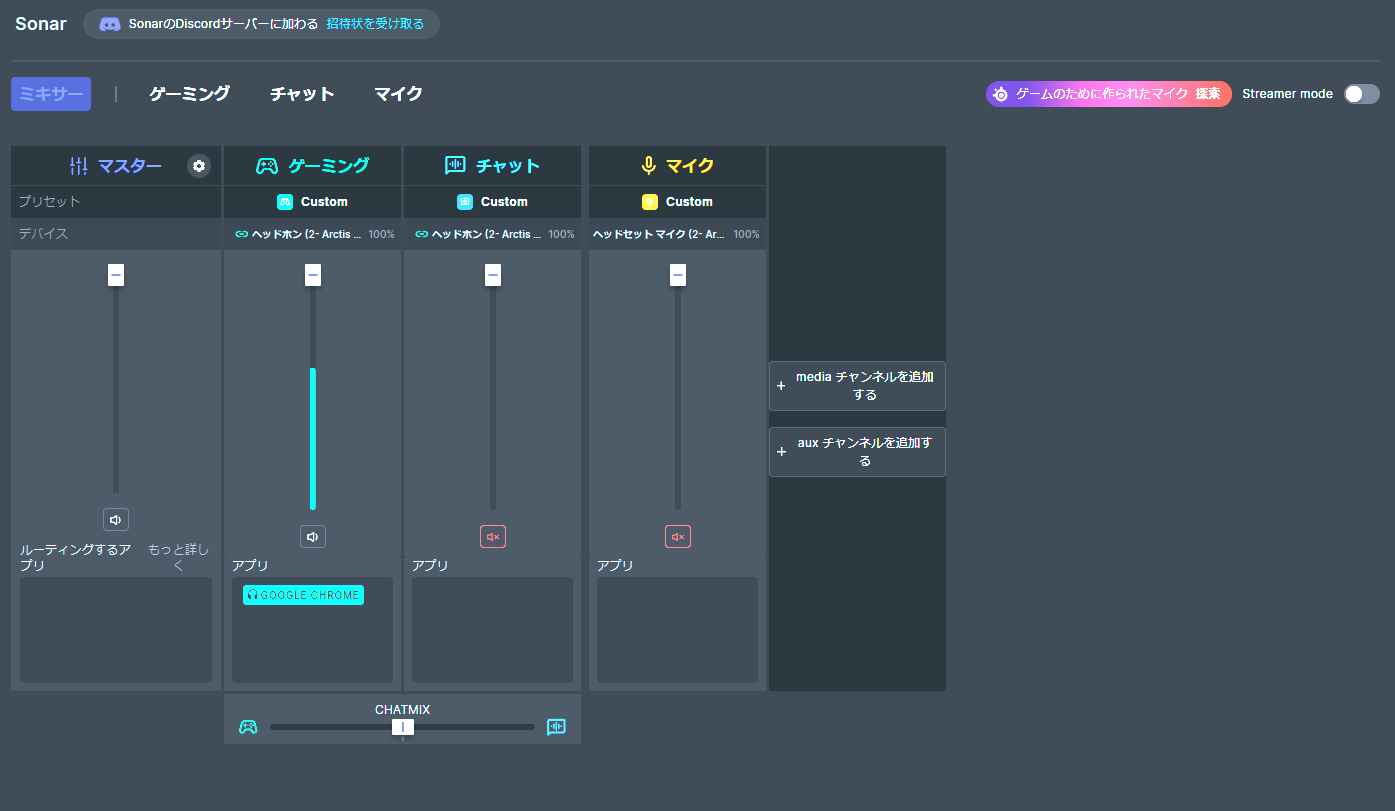The height and width of the screenshot is (811, 1395).
Task: Open Gaming Custom preset dropdown
Action: pos(313,202)
